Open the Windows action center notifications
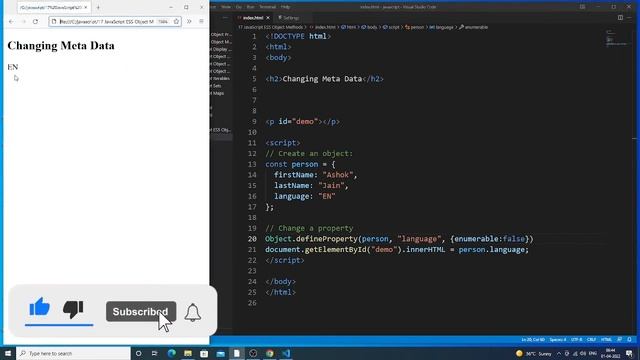Image resolution: width=640 pixels, height=360 pixels. 629,353
